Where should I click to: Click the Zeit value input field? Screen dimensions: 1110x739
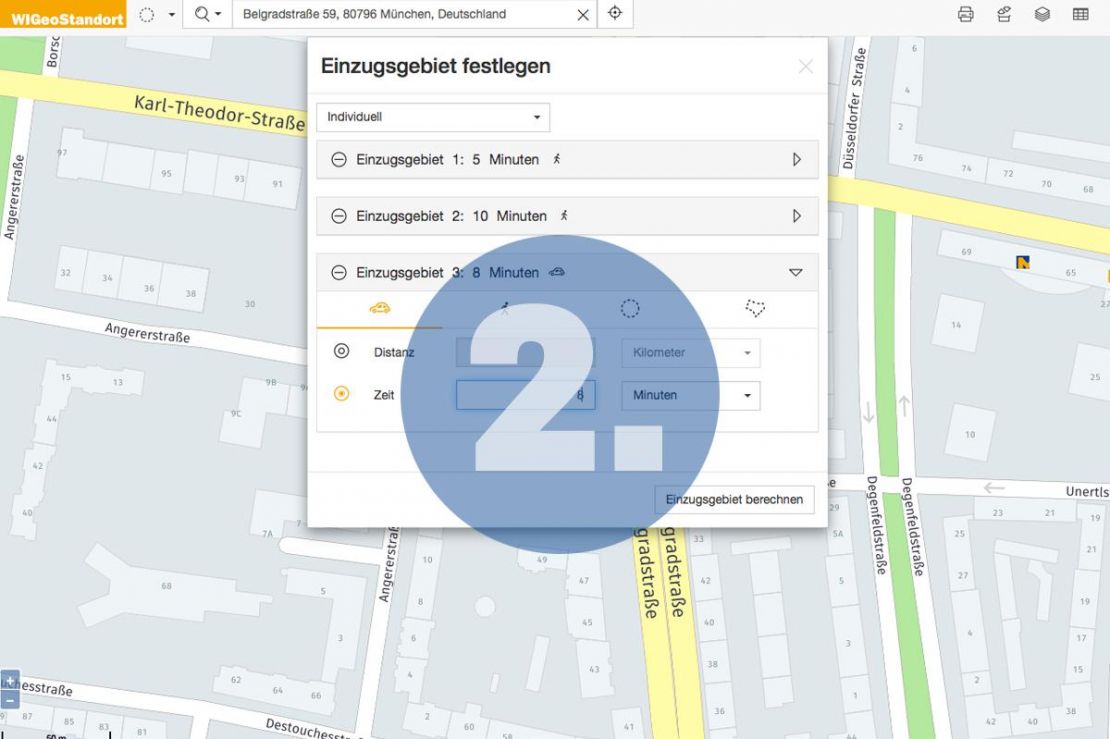click(x=525, y=395)
